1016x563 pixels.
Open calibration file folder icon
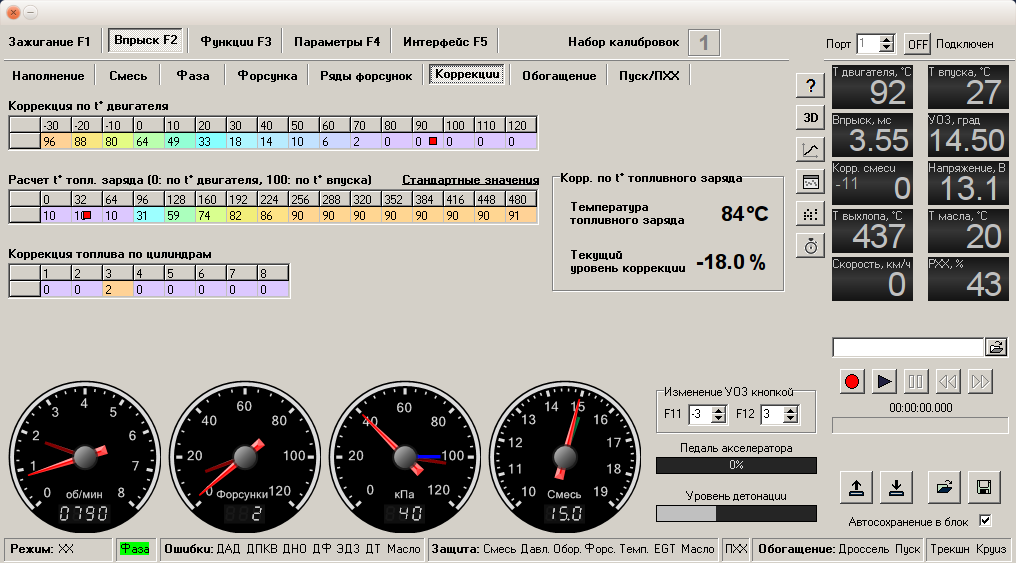pos(944,488)
